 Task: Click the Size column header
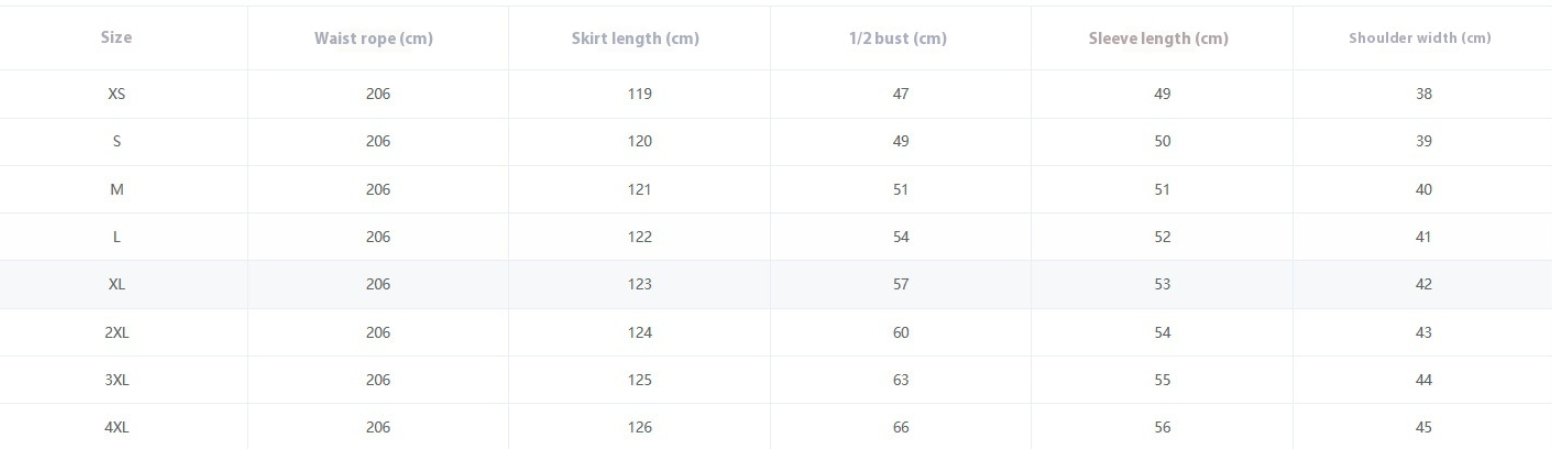117,38
